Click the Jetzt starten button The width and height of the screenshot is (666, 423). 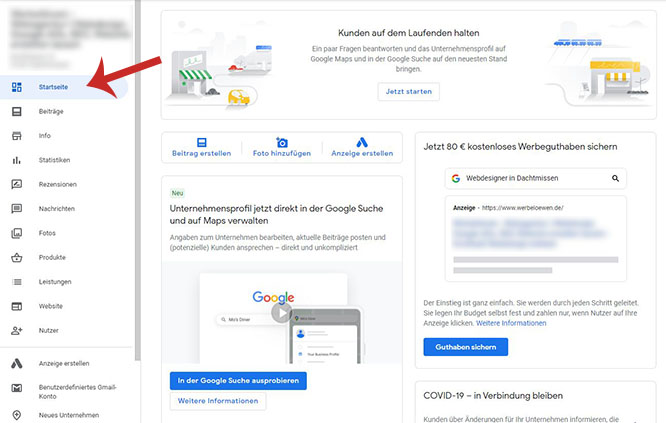(409, 92)
